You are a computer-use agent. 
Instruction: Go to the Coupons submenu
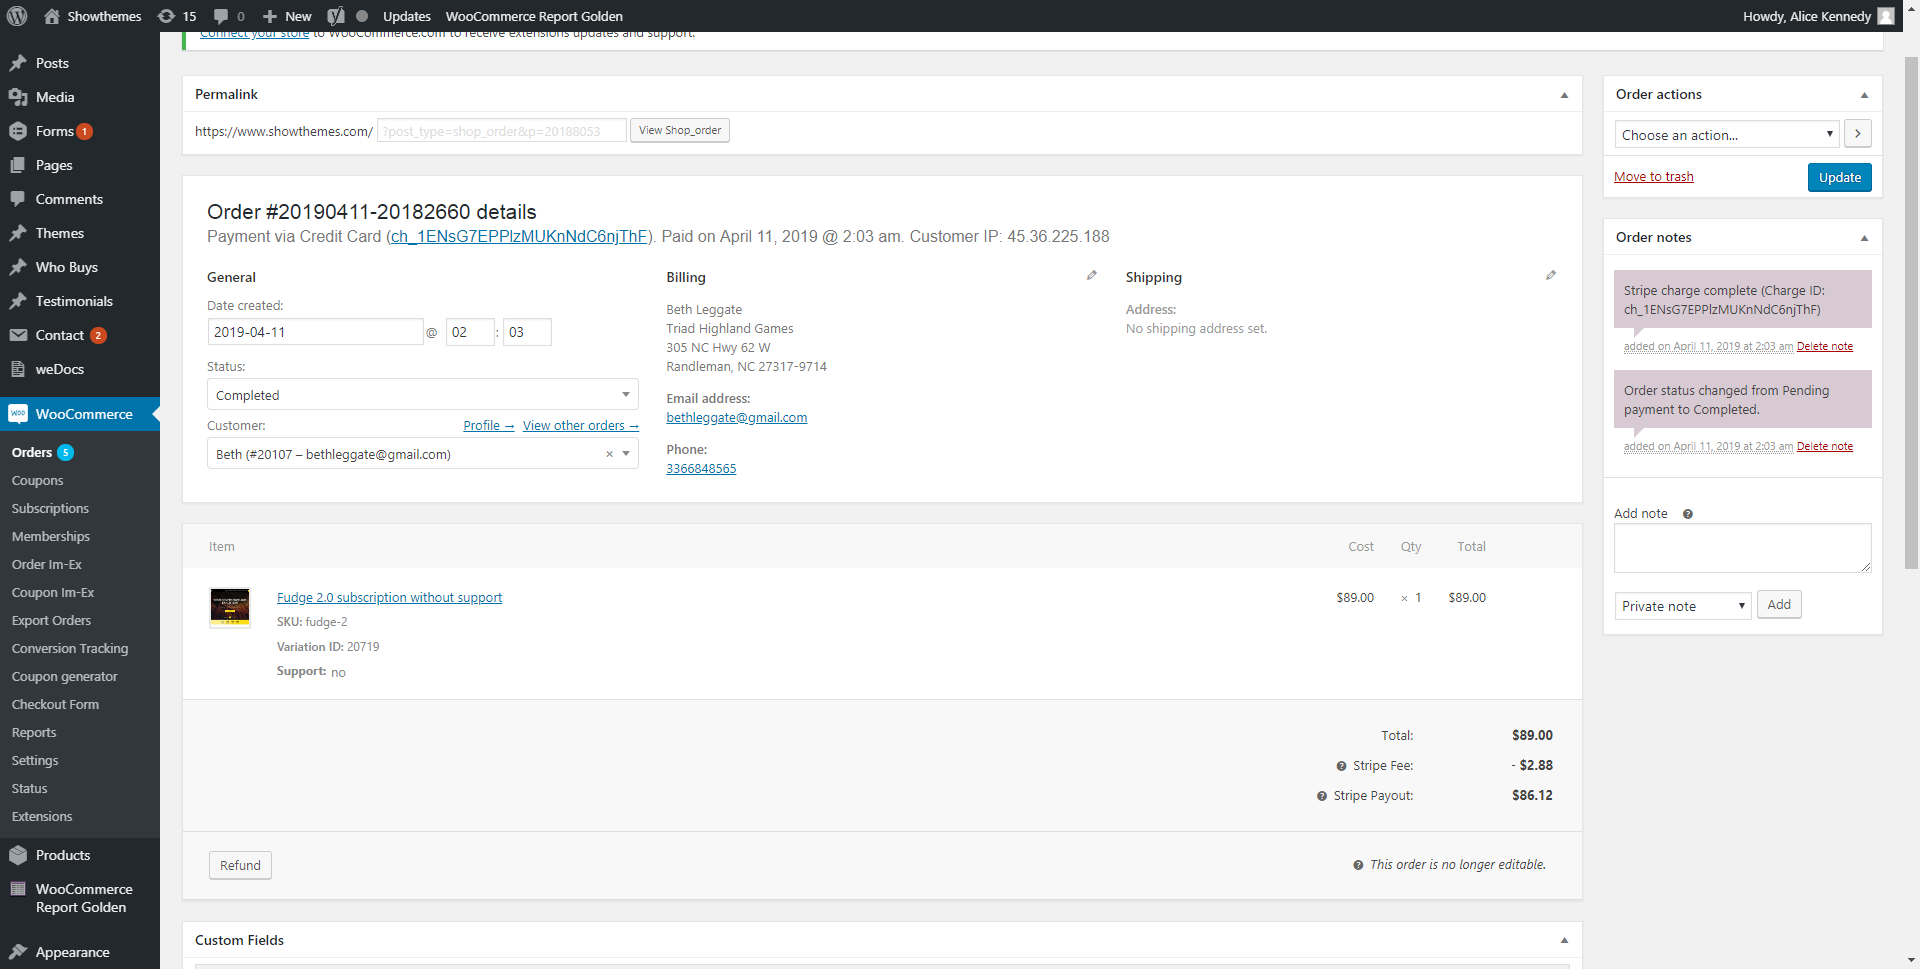(x=37, y=481)
